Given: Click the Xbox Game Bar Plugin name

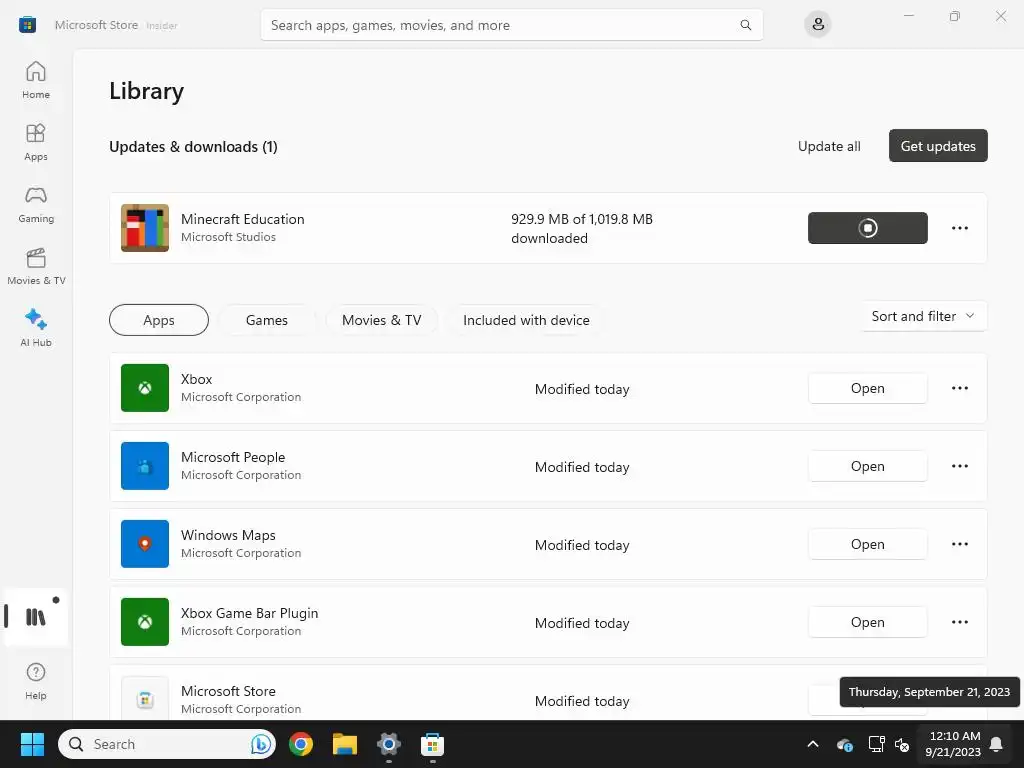Looking at the screenshot, I should point(249,613).
